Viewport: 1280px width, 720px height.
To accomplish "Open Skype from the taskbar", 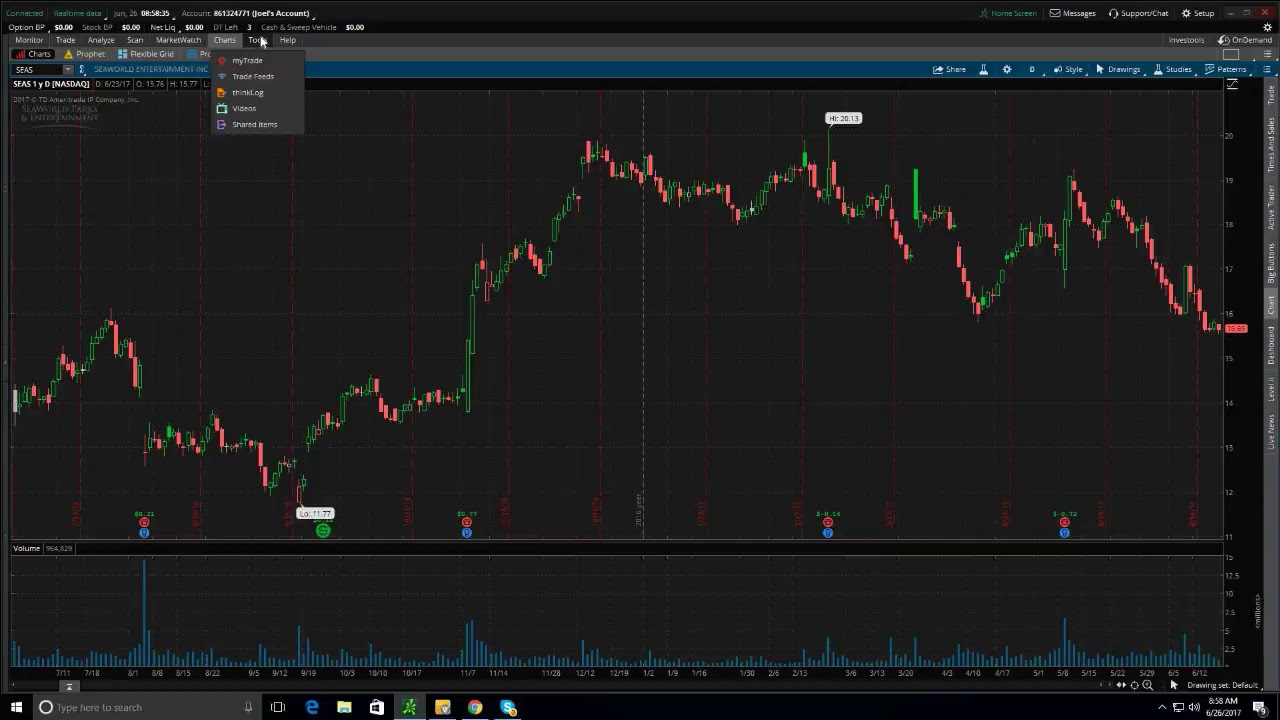I will 508,707.
